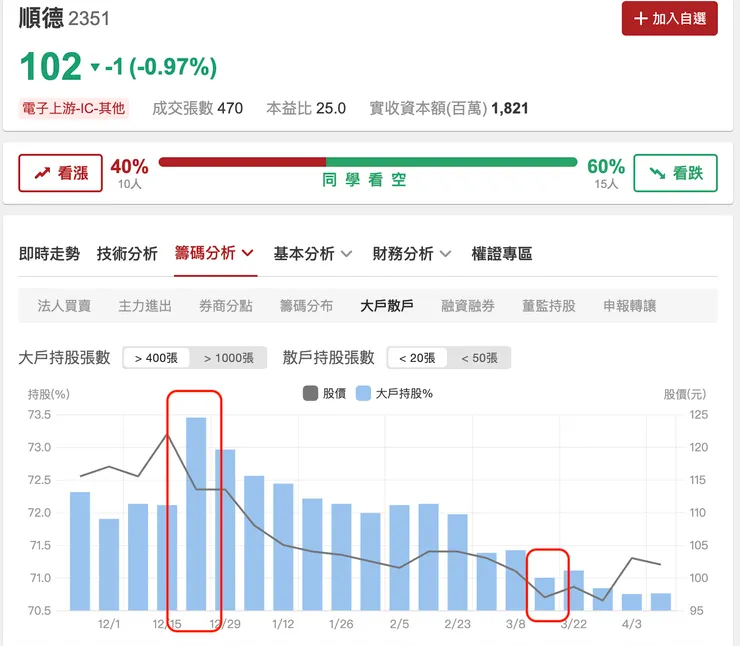Choose the < 50張 retail holder option
740x646 pixels.
coord(479,358)
